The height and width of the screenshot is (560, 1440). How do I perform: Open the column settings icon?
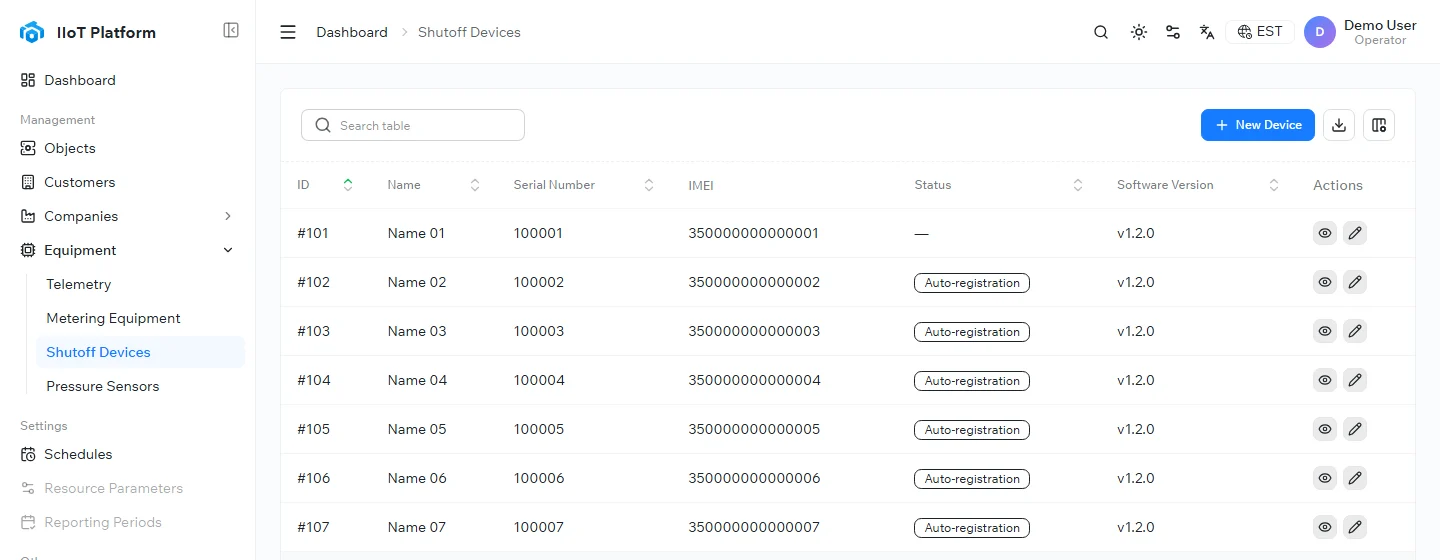point(1379,125)
